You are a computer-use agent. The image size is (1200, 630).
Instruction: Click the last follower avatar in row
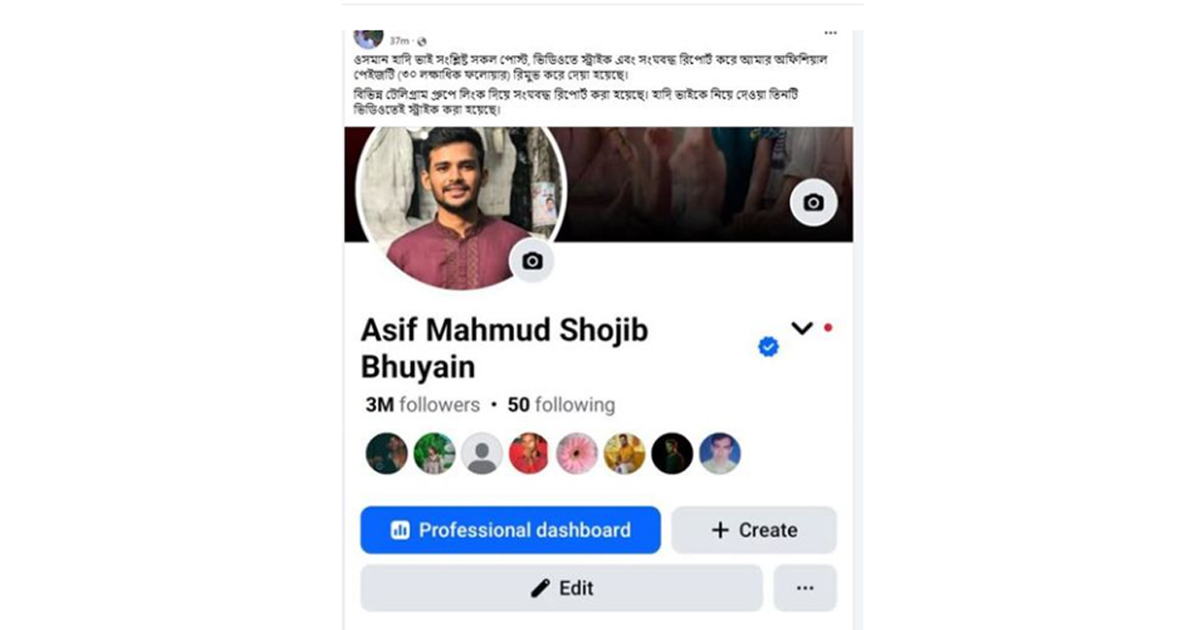click(720, 453)
